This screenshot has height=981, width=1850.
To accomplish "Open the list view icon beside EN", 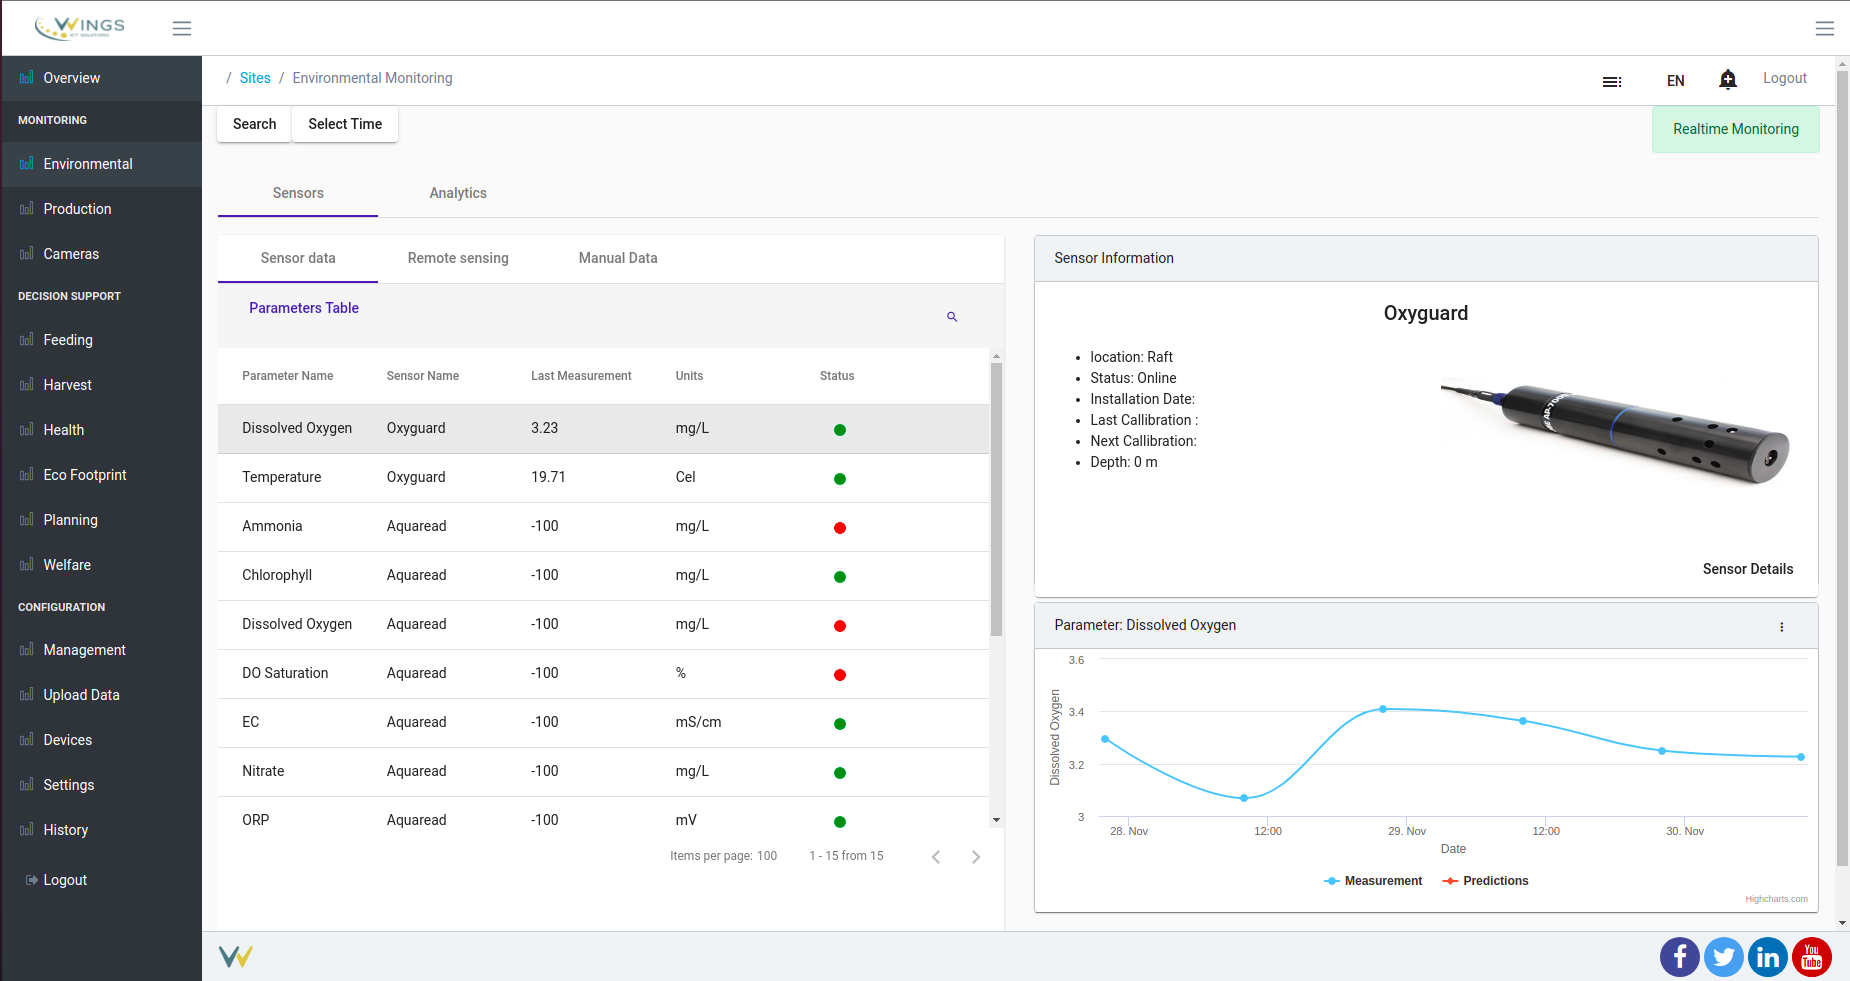I will pyautogui.click(x=1612, y=81).
